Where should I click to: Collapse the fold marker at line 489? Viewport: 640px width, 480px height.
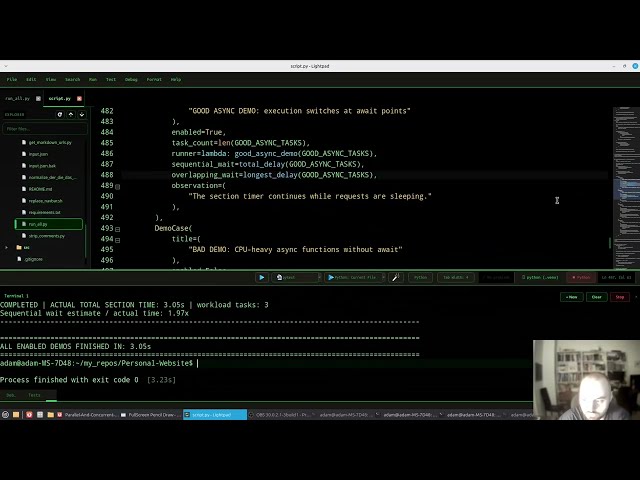(x=118, y=187)
